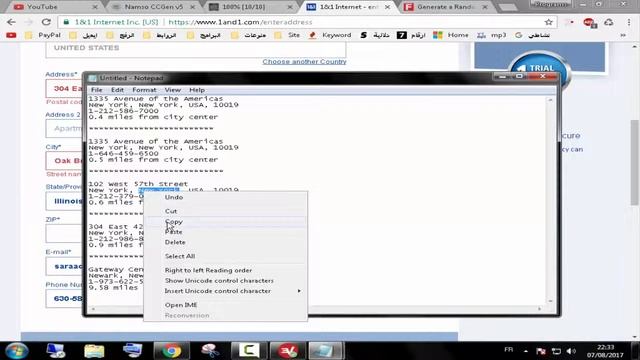Choose Open IME in the context menu
This screenshot has height=360, width=640.
click(225, 305)
